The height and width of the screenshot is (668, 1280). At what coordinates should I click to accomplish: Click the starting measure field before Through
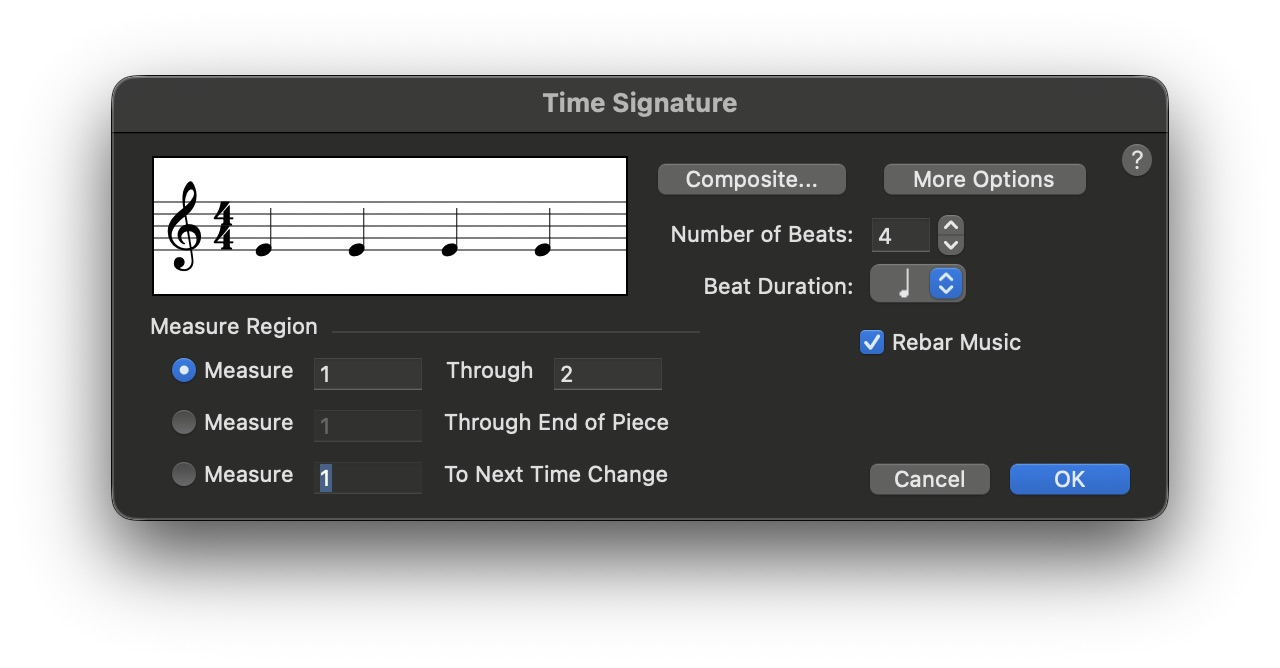click(x=367, y=374)
